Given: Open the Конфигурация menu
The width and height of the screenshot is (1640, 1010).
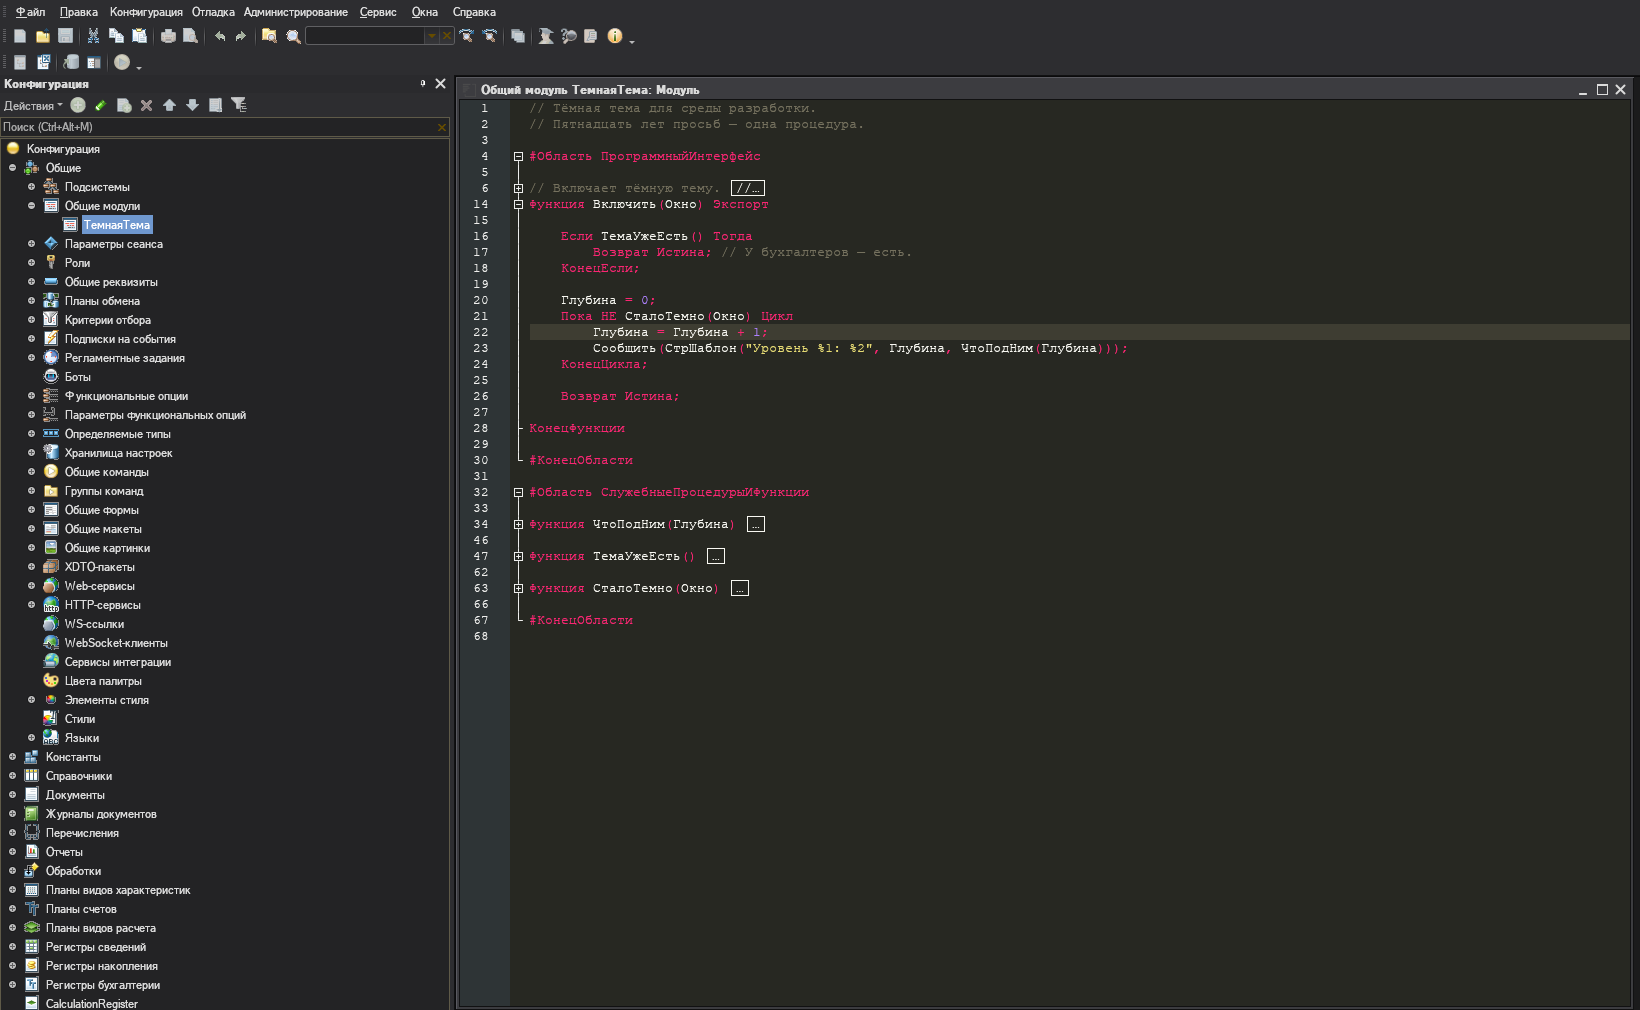Looking at the screenshot, I should coord(146,12).
